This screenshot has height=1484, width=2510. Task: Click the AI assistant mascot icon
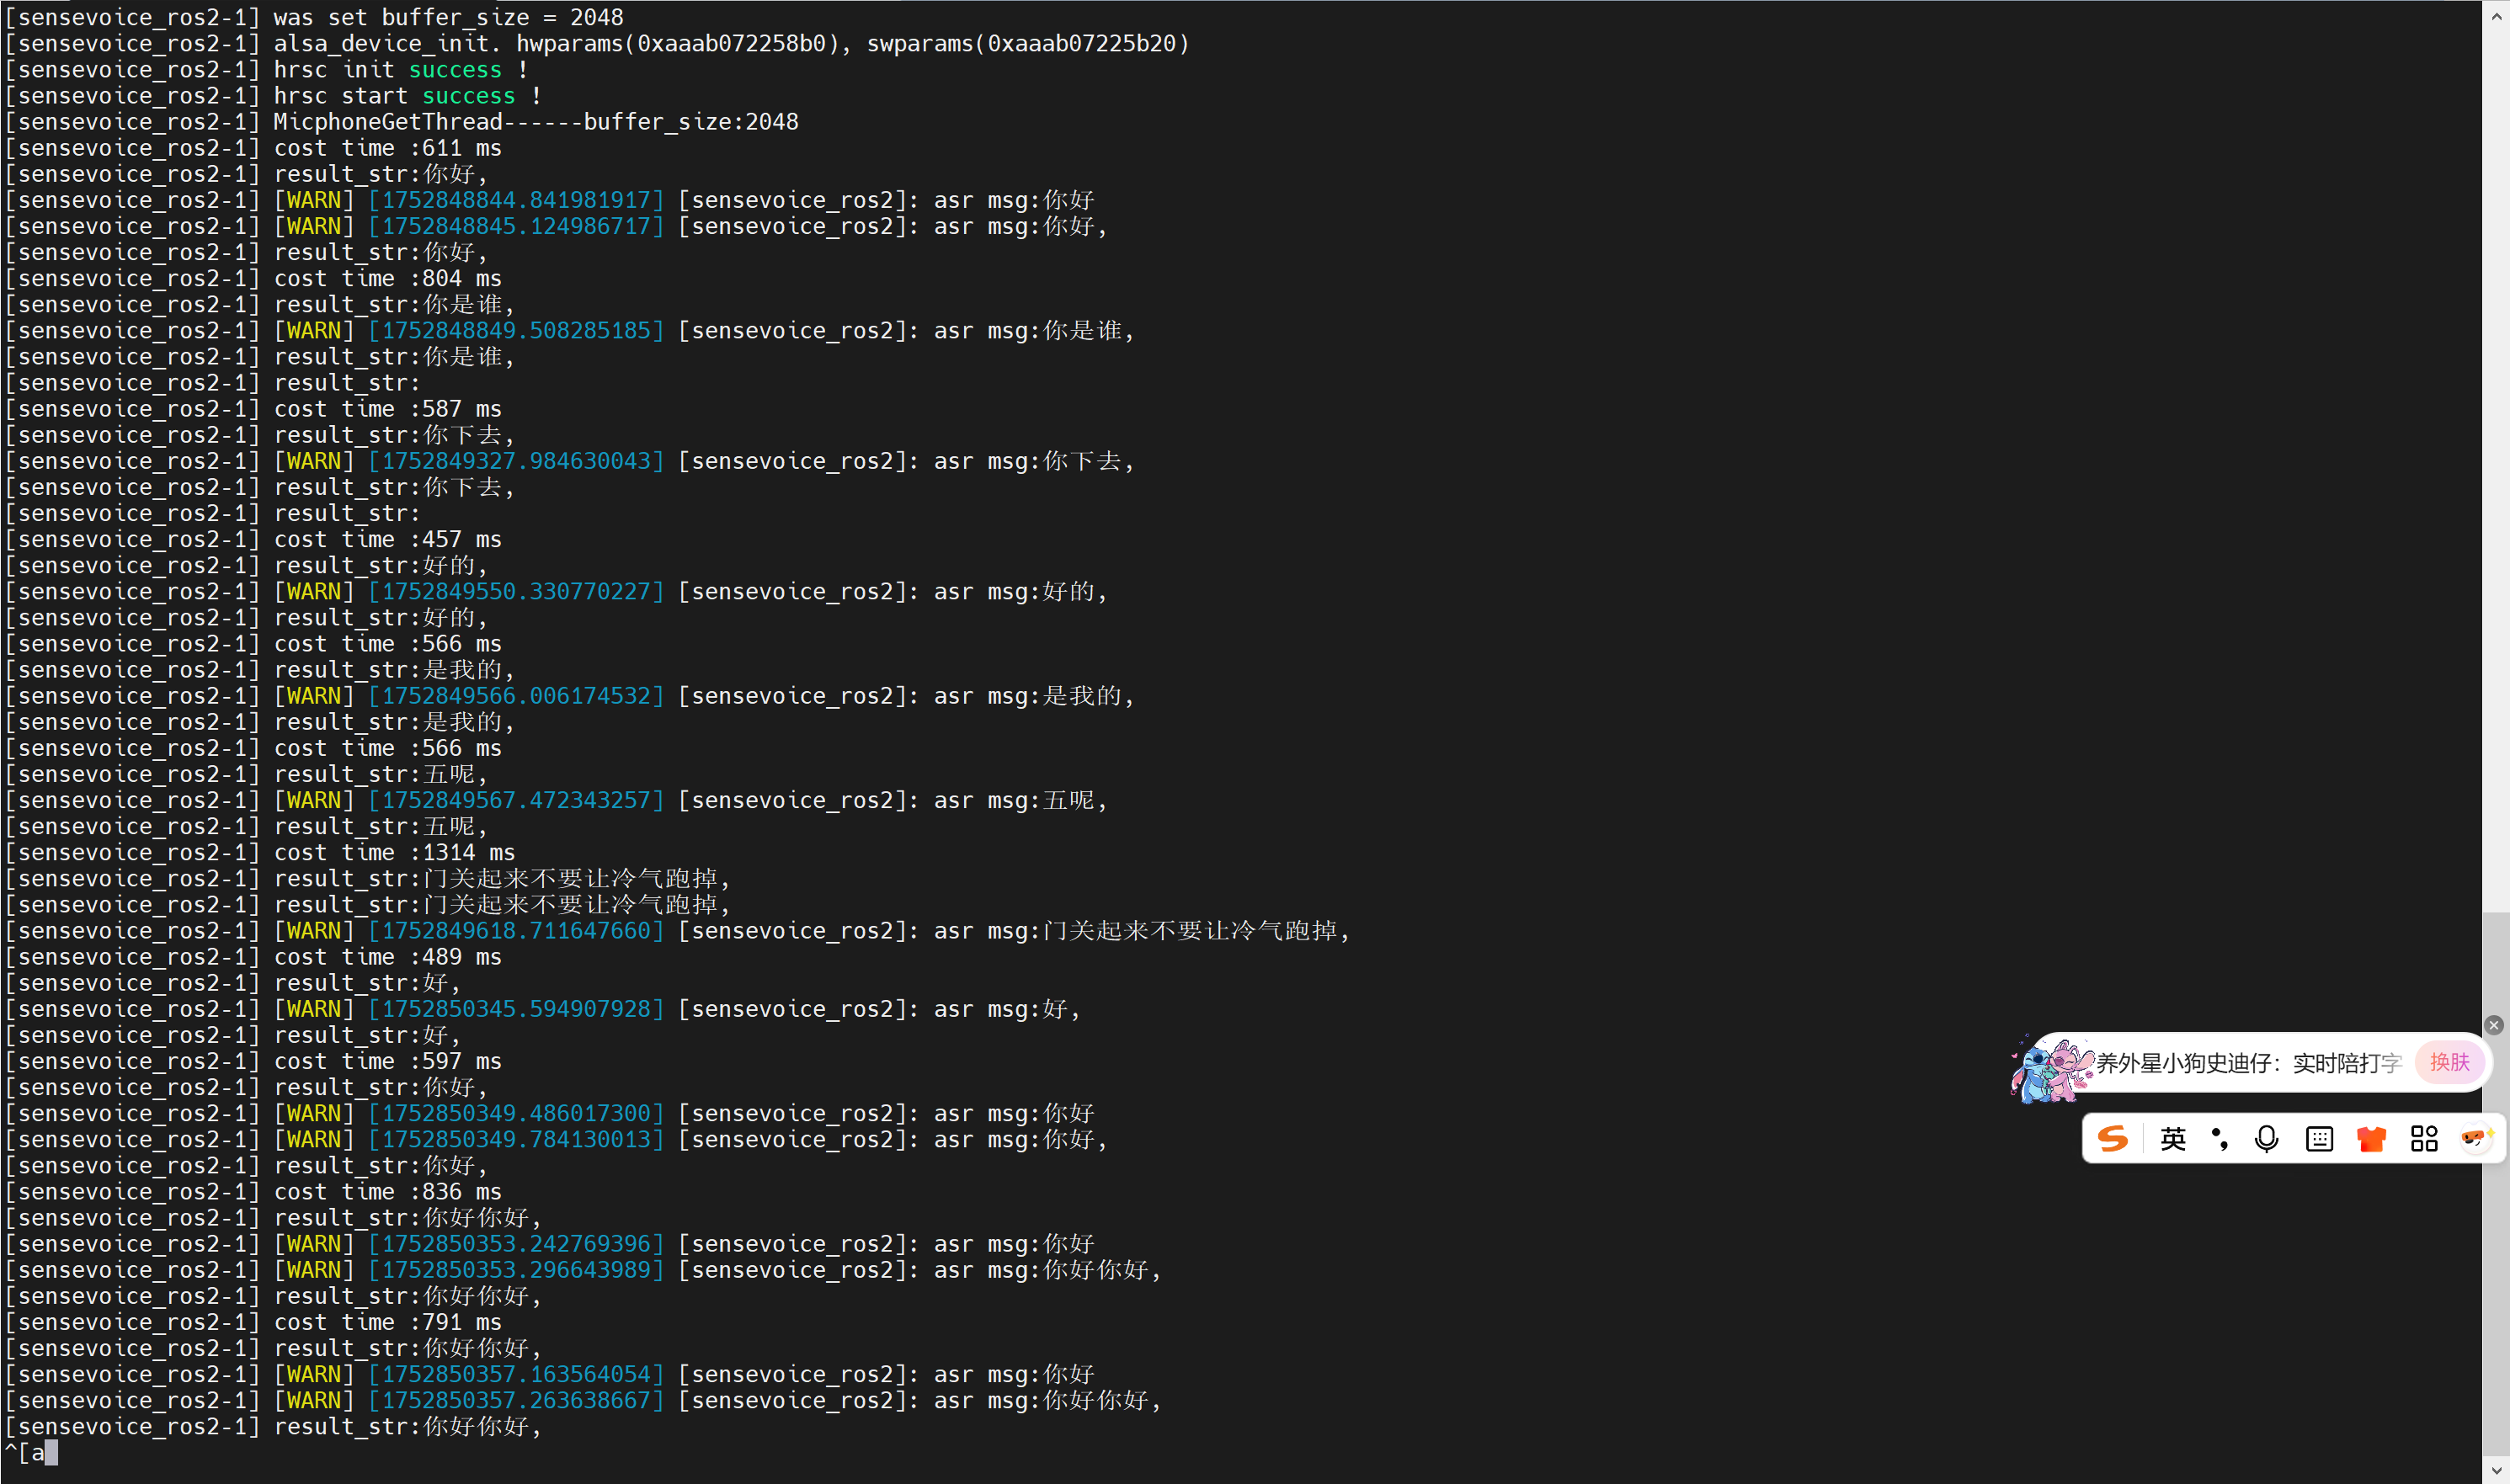[x=2476, y=1139]
